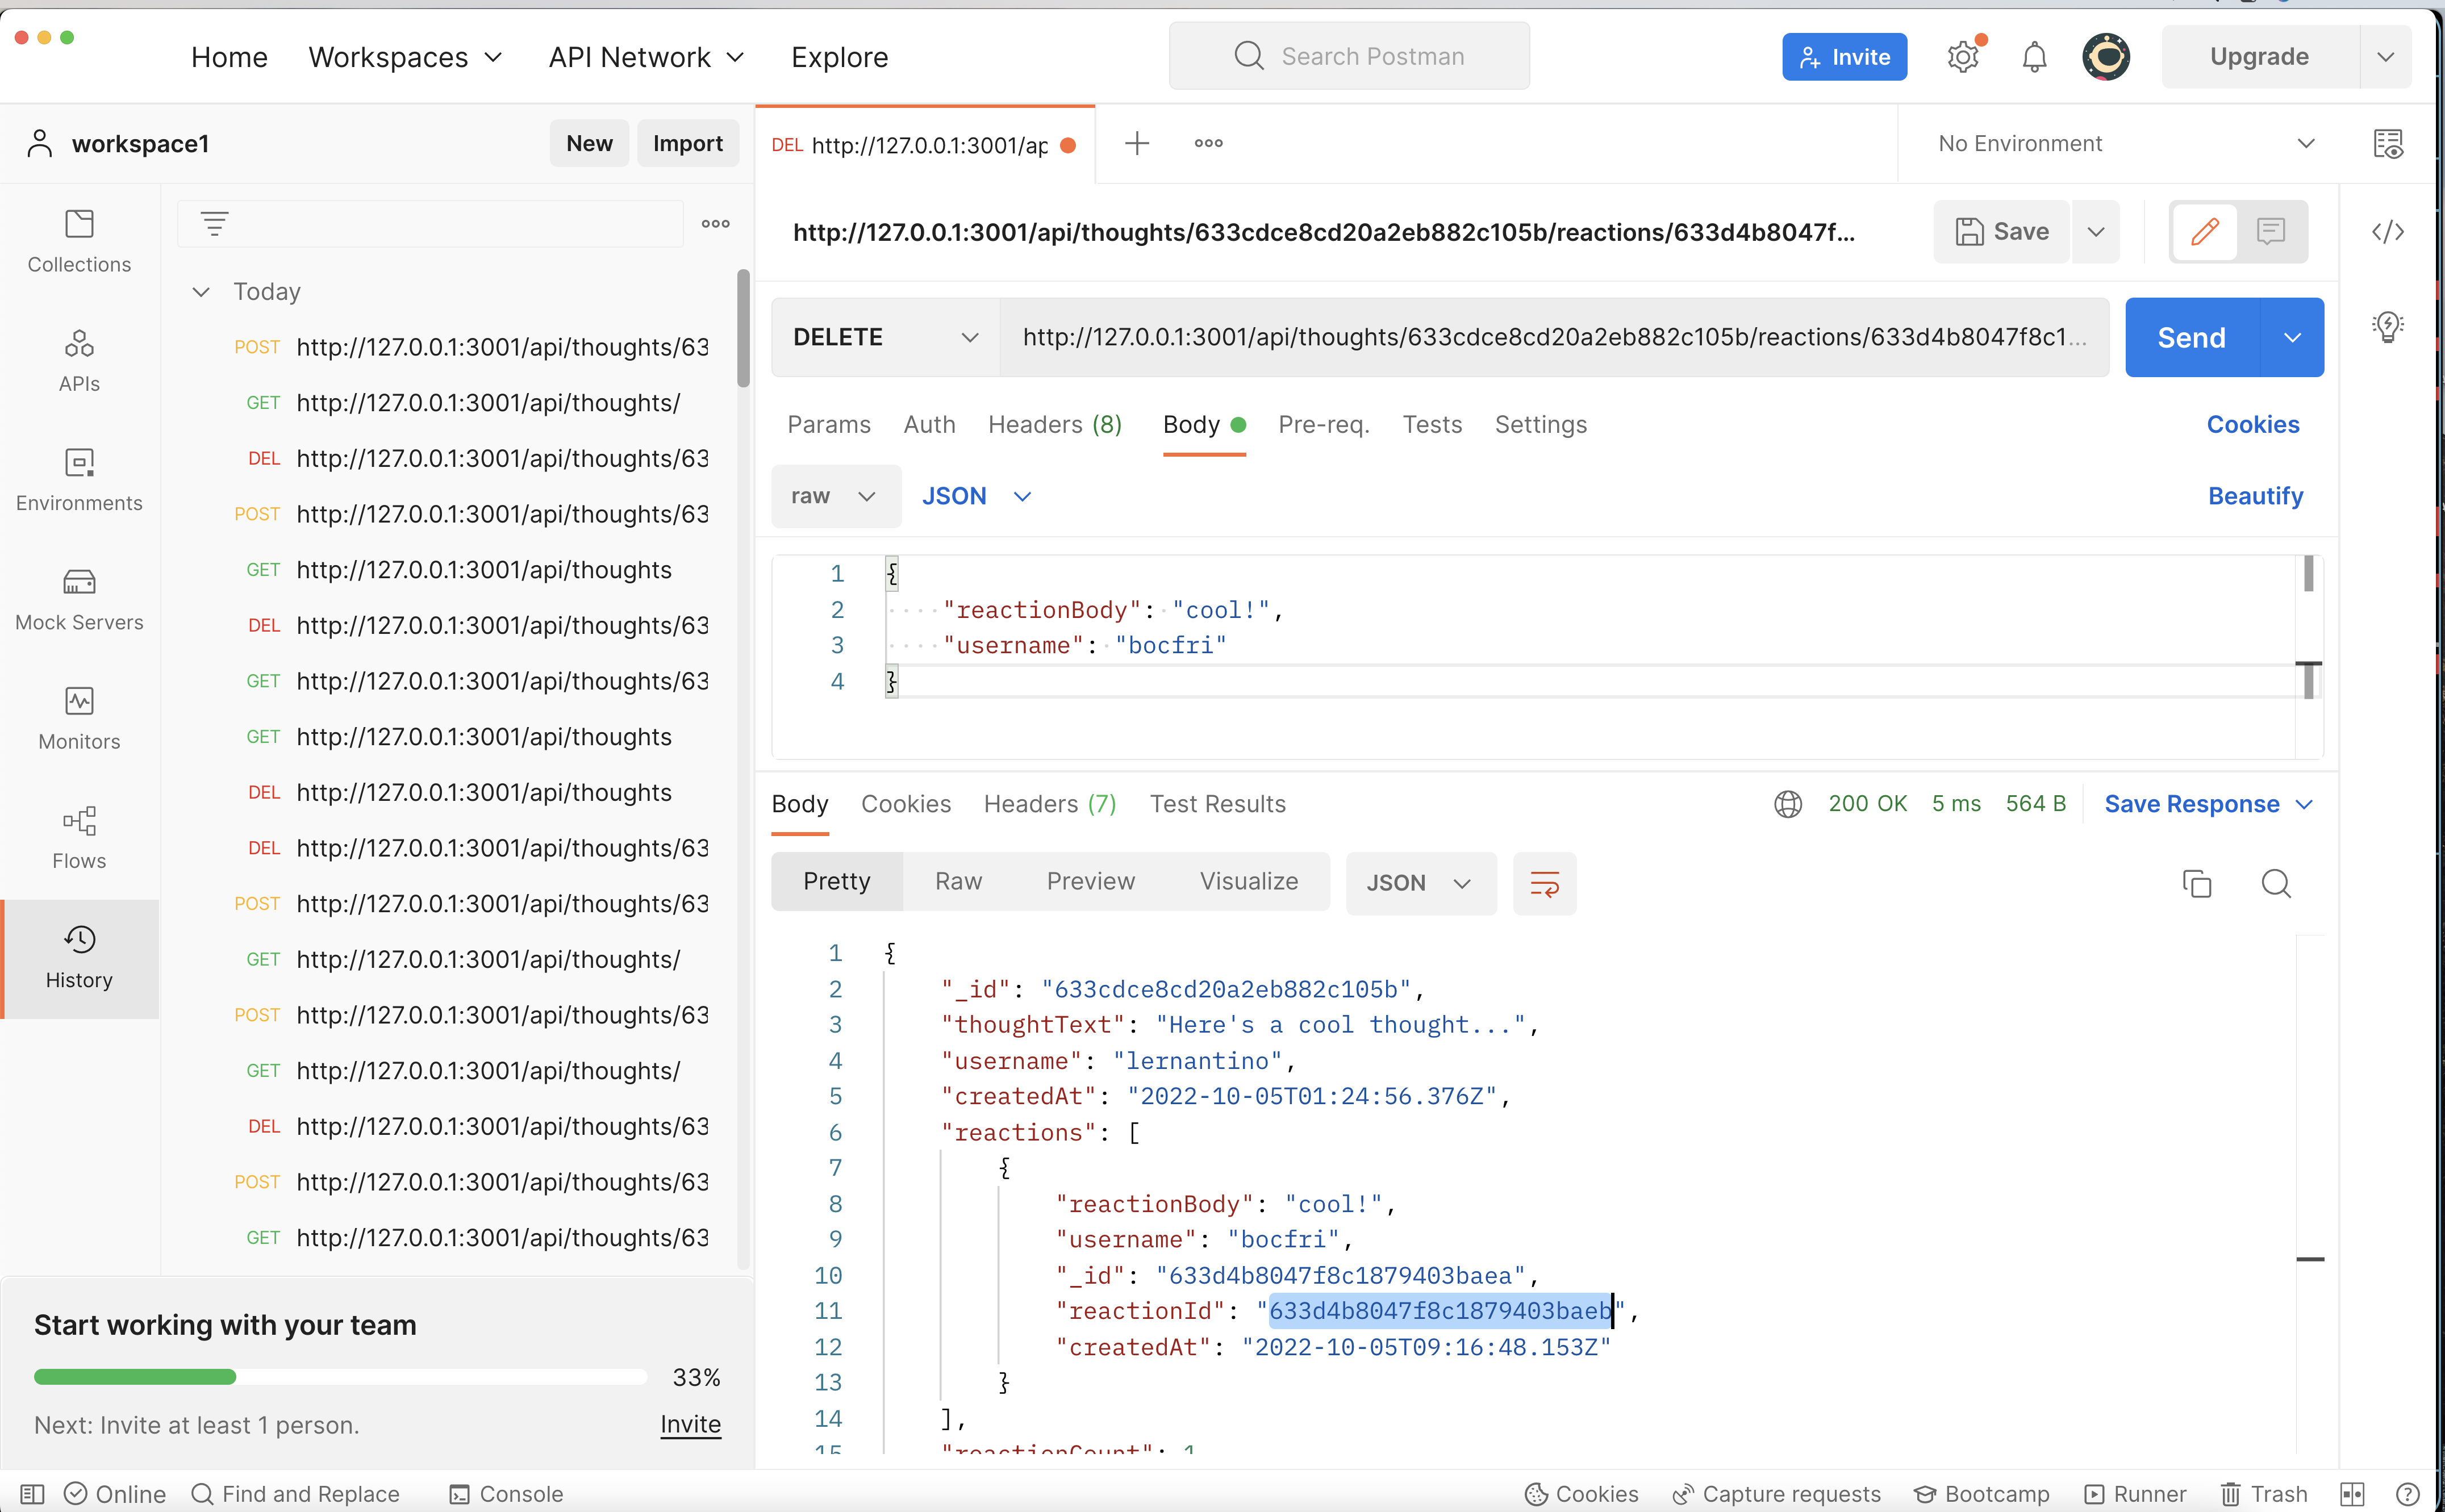
Task: Switch to comment mode on the request
Action: [2271, 231]
